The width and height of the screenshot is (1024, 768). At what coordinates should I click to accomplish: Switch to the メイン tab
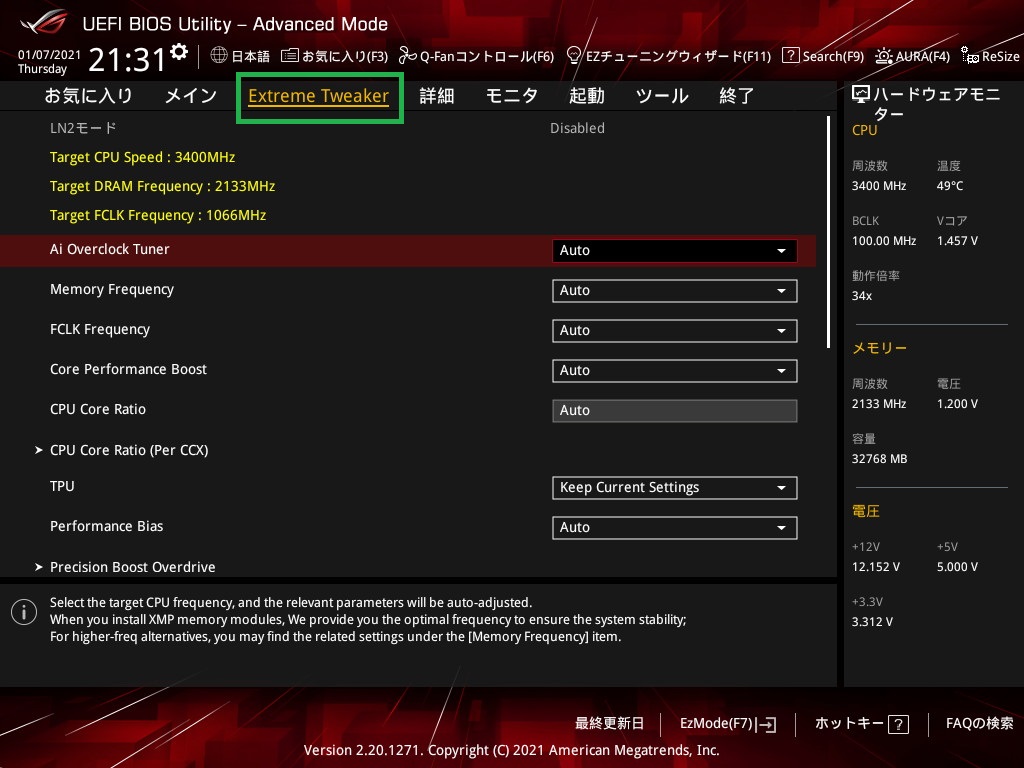(x=191, y=96)
